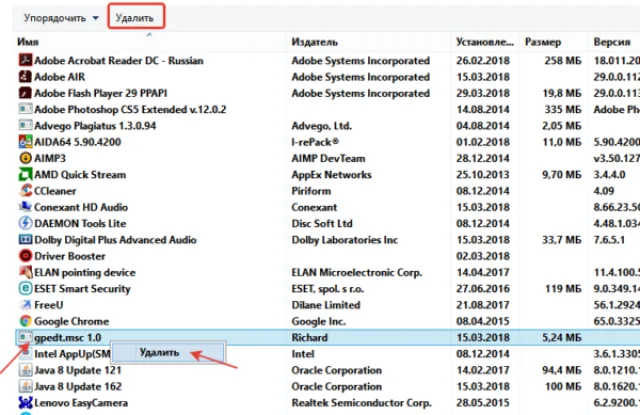
Task: Click the 258 МБ size value
Action: tap(562, 60)
